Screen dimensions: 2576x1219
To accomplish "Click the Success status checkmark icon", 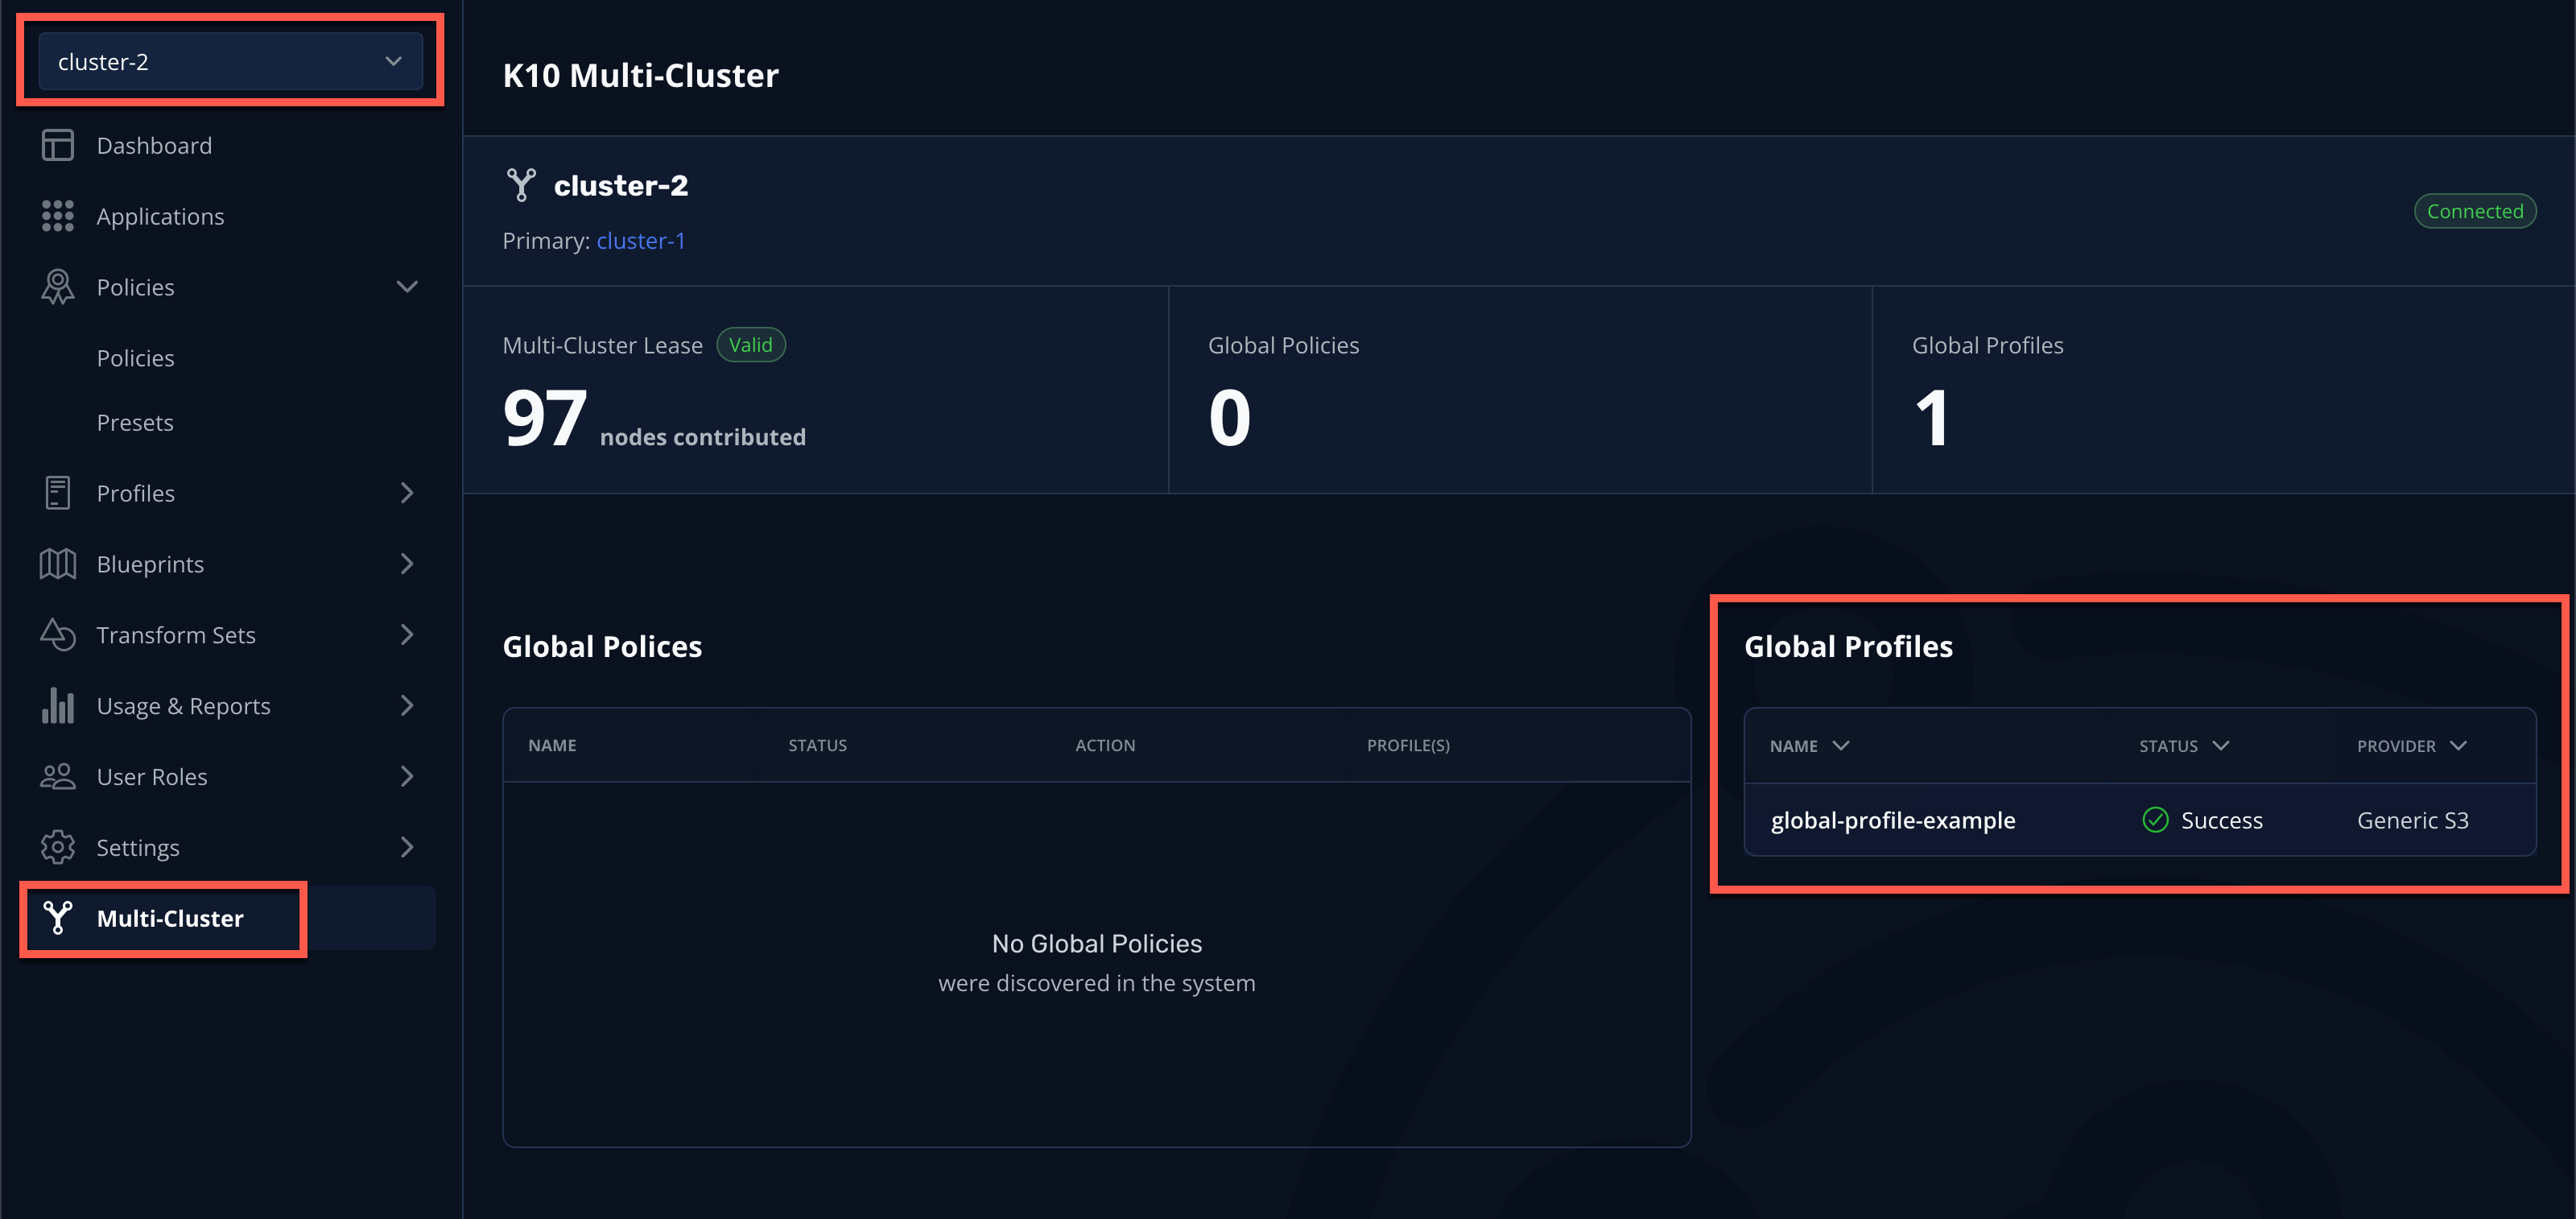I will 2155,820.
